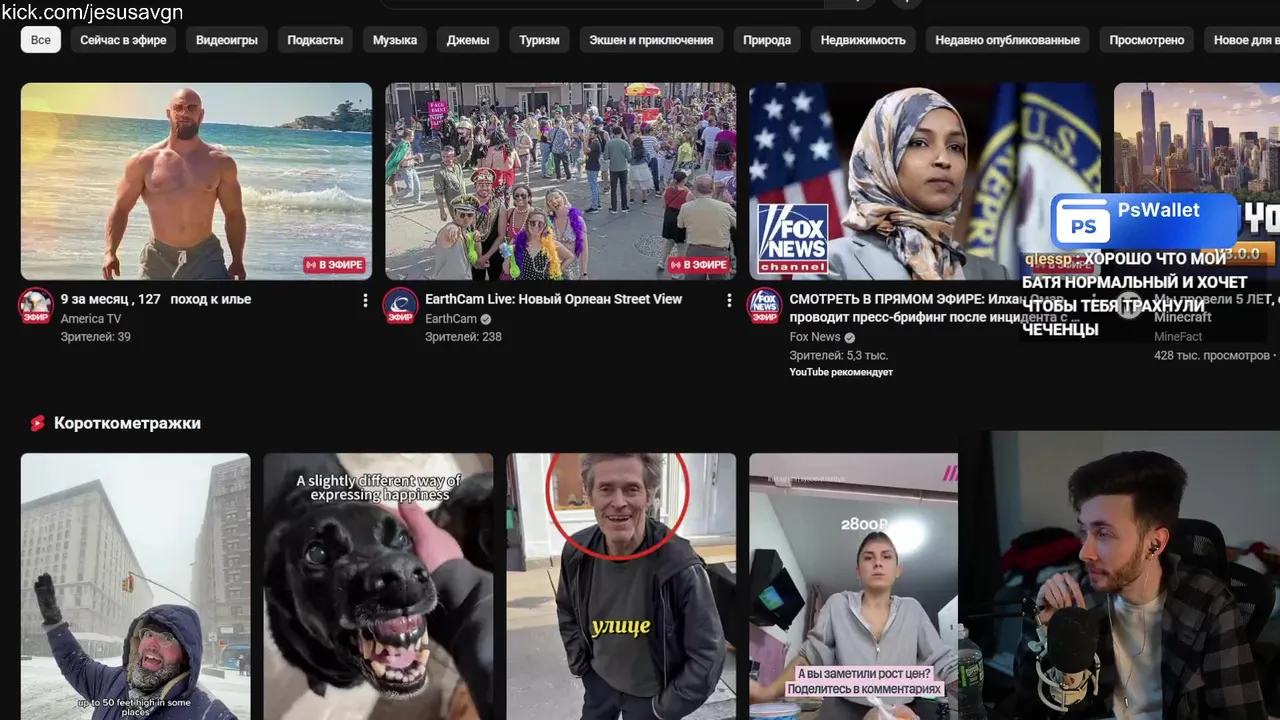Open the Fox News channel avatar

[x=765, y=306]
